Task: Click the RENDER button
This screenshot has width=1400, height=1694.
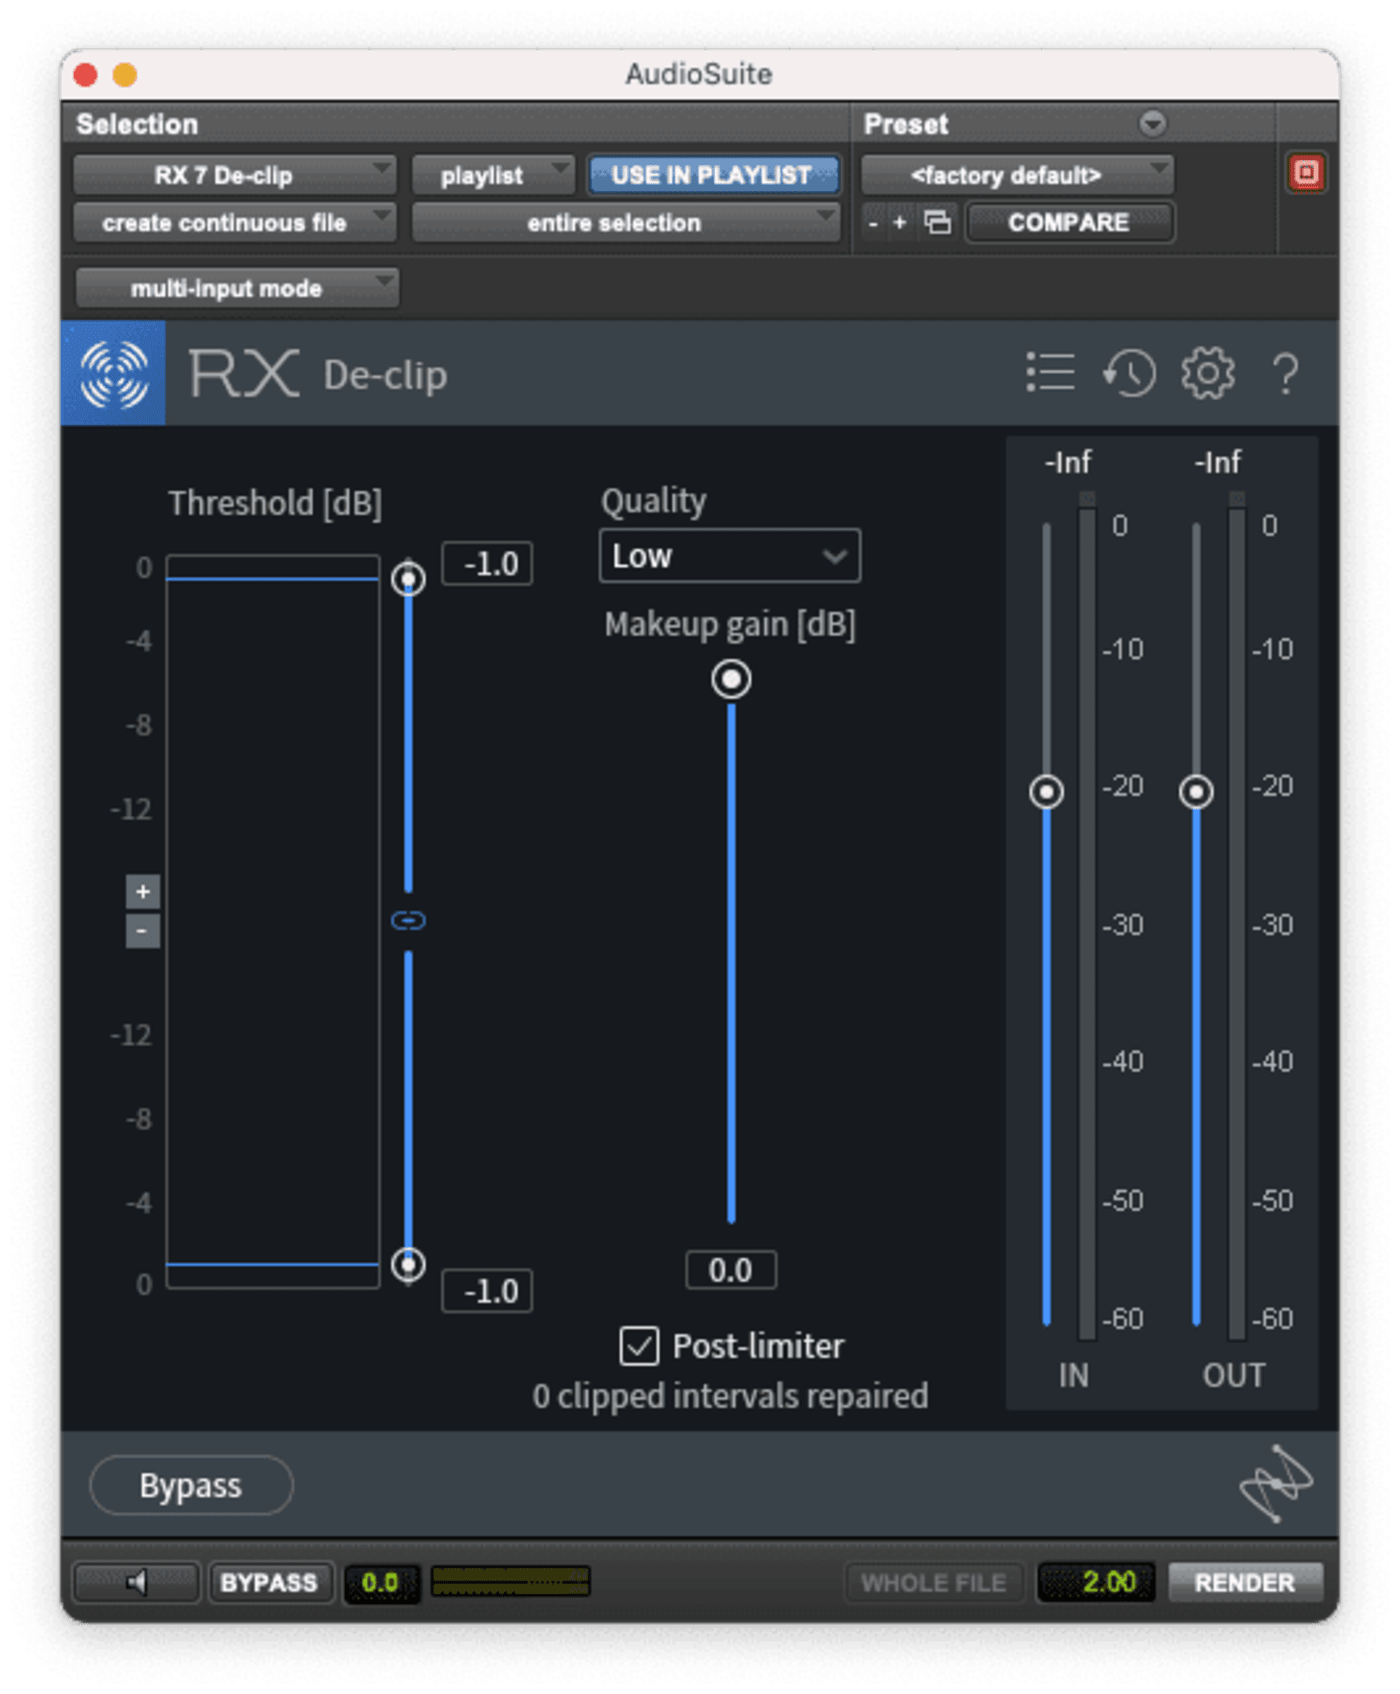Action: pos(1244,1582)
